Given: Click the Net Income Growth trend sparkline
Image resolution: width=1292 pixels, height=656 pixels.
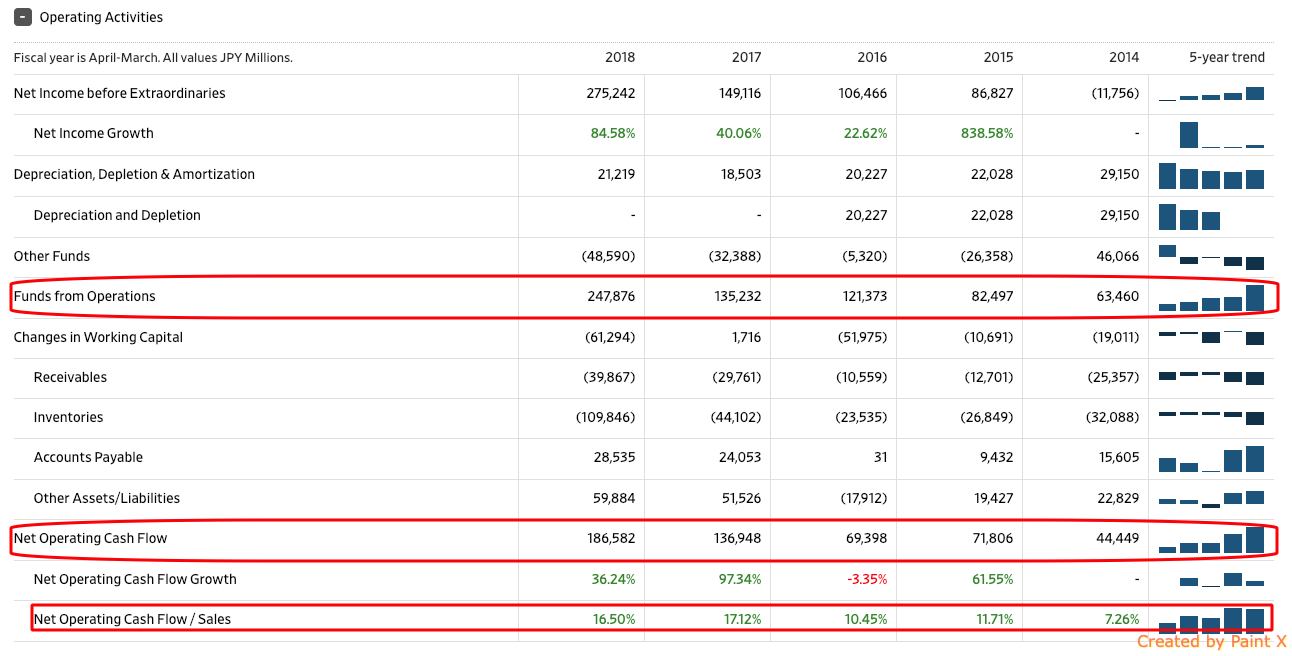Looking at the screenshot, I should pos(1211,134).
